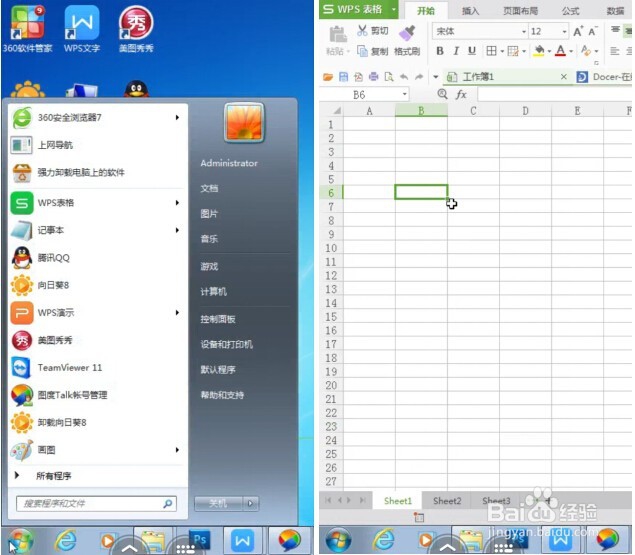Expand the font color dropdown arrow
635x555 pixels.
click(571, 51)
